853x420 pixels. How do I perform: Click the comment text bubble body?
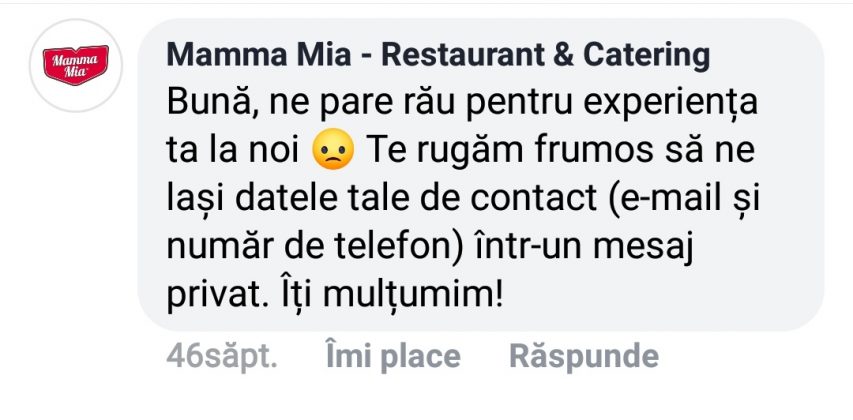[x=480, y=175]
